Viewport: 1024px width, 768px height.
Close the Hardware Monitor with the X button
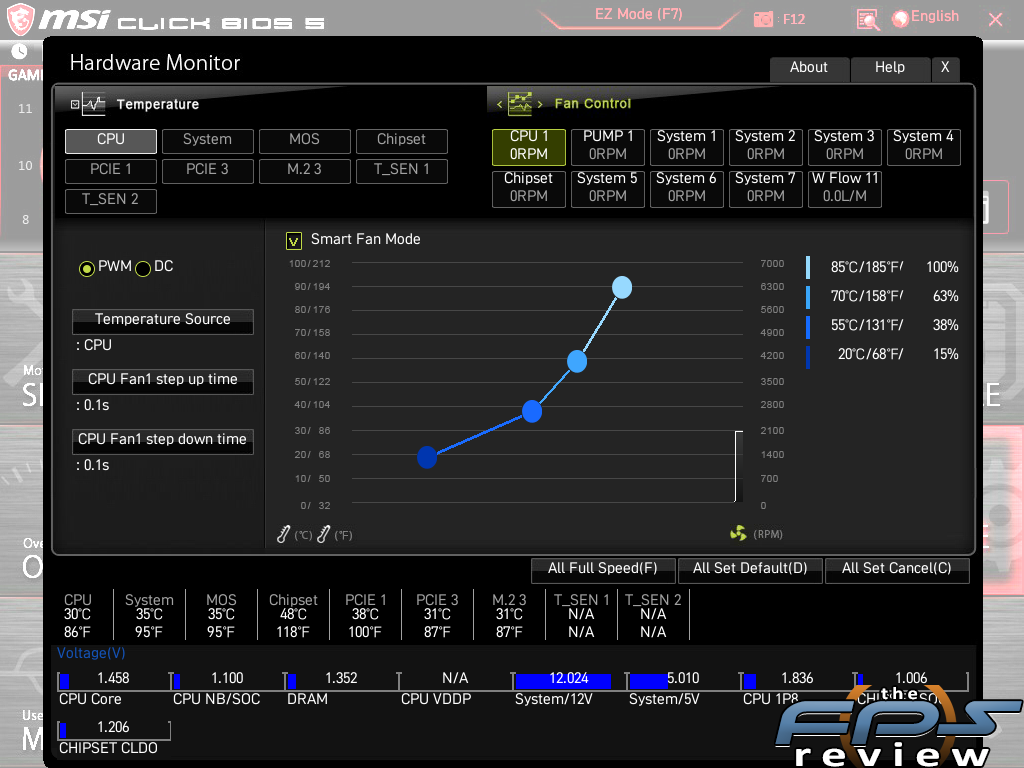click(x=945, y=69)
